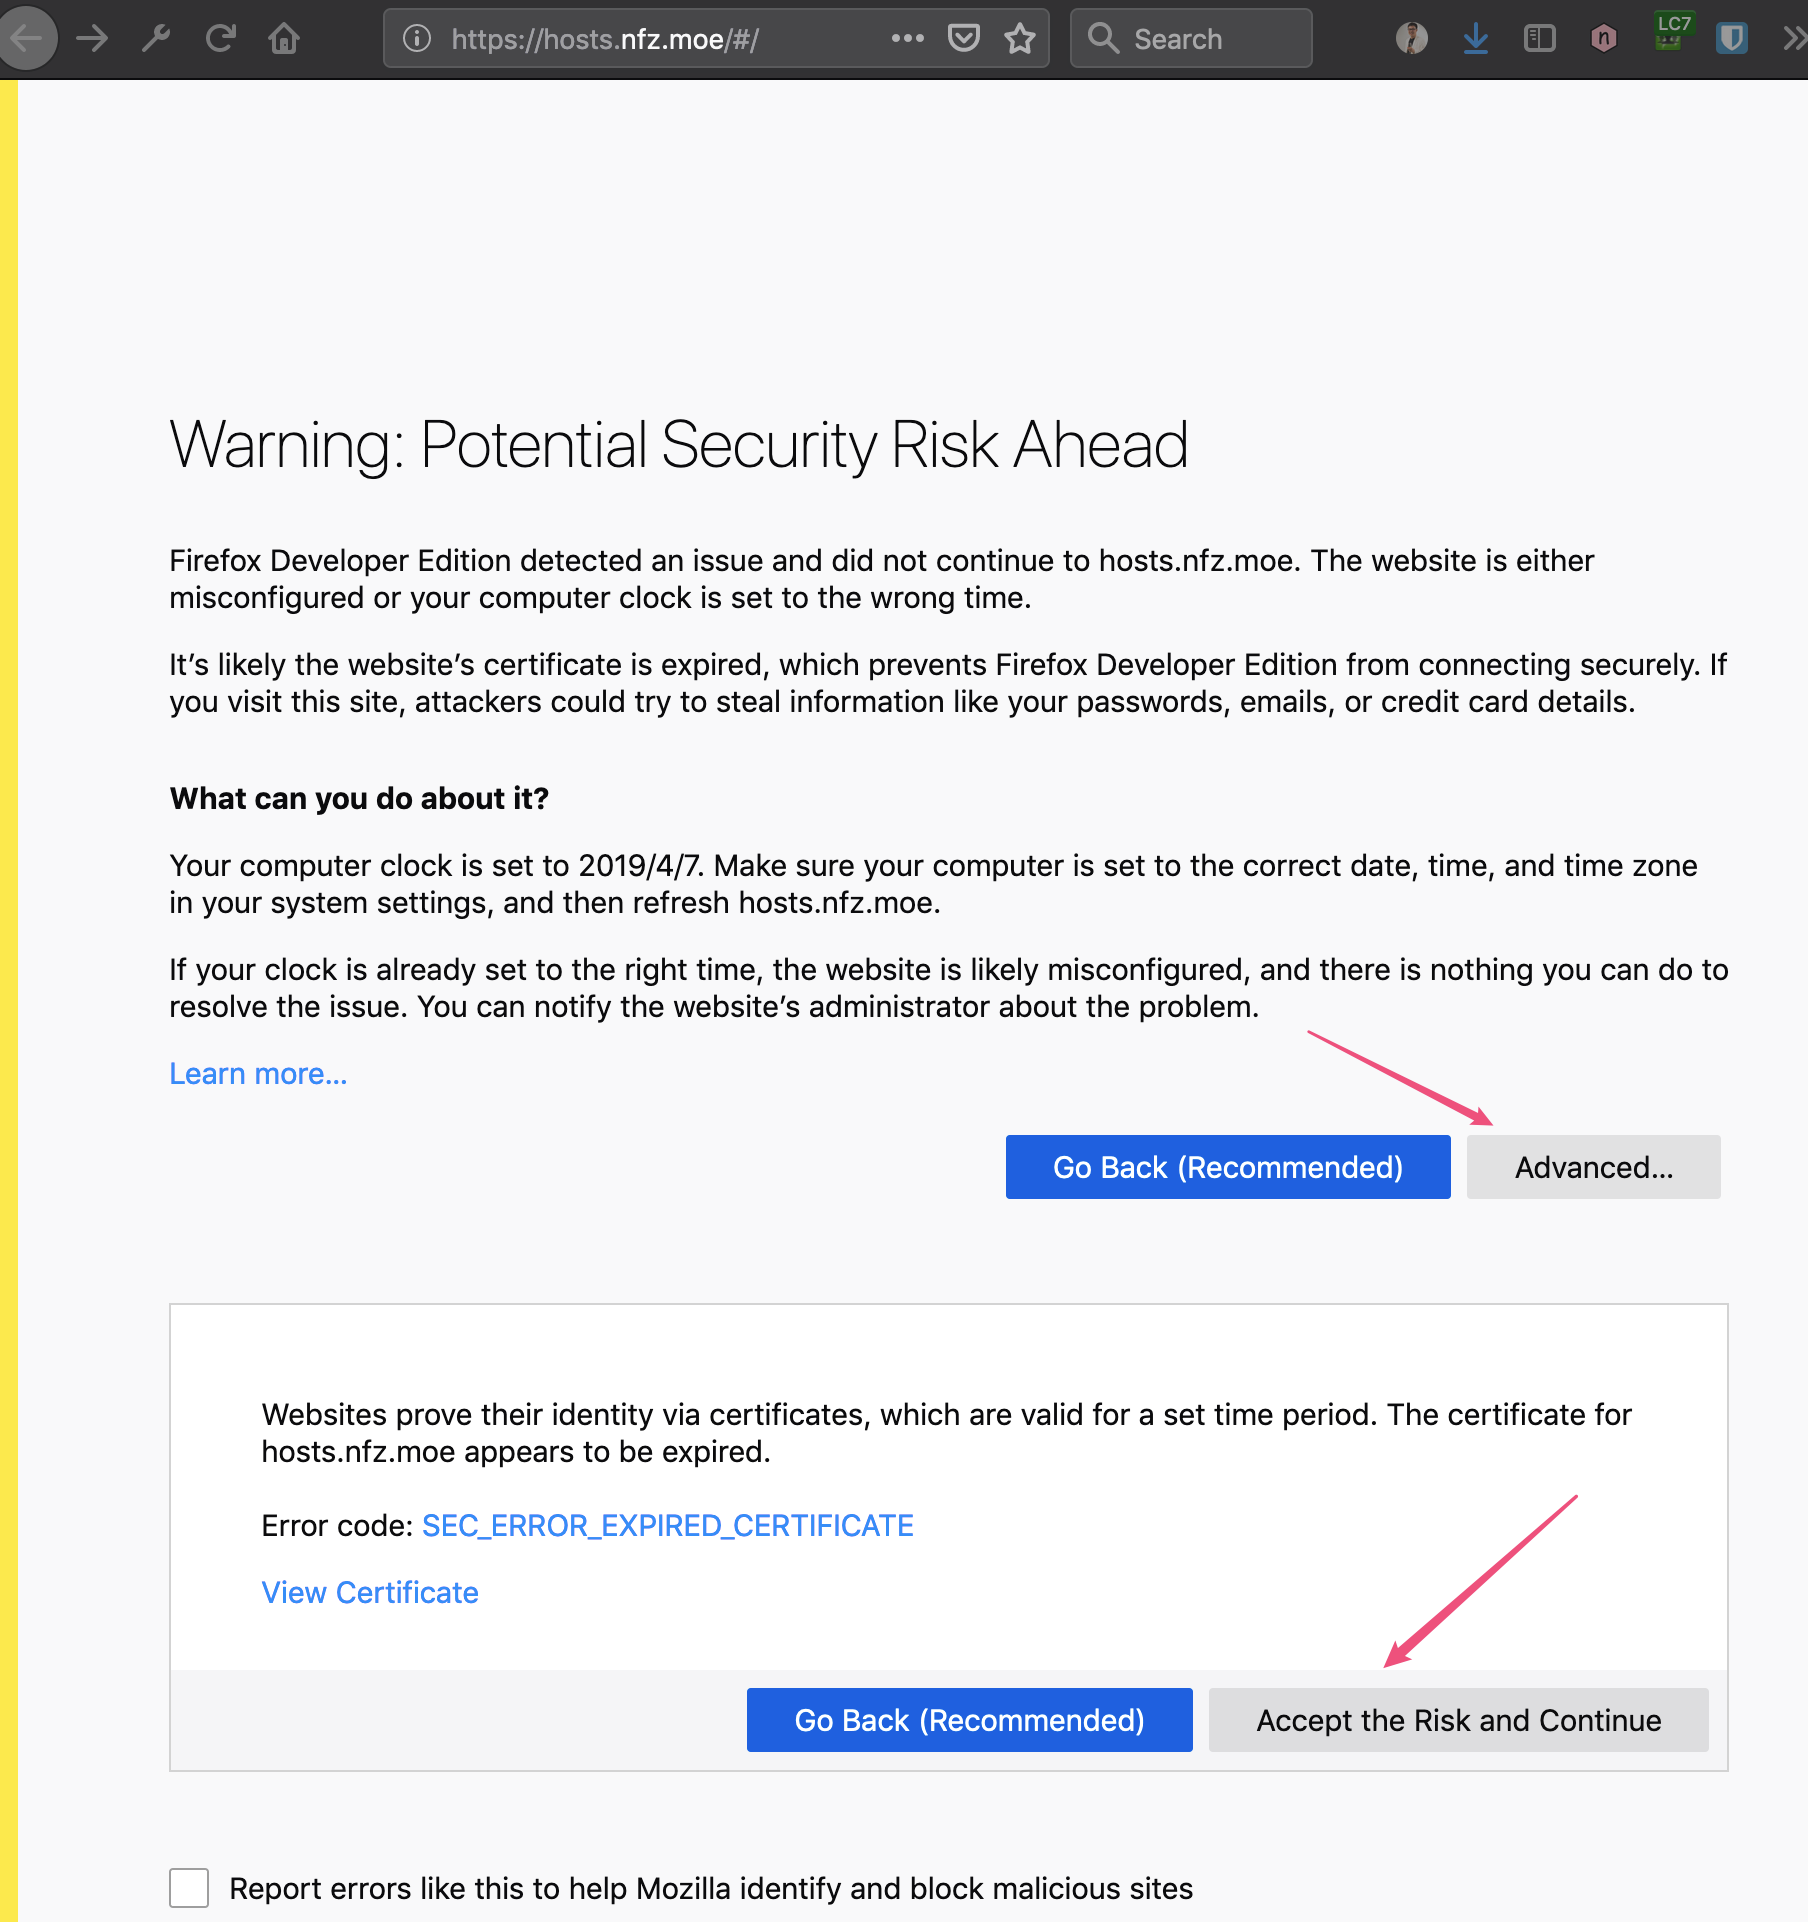
Task: Open the downloads arrow icon
Action: pyautogui.click(x=1476, y=39)
